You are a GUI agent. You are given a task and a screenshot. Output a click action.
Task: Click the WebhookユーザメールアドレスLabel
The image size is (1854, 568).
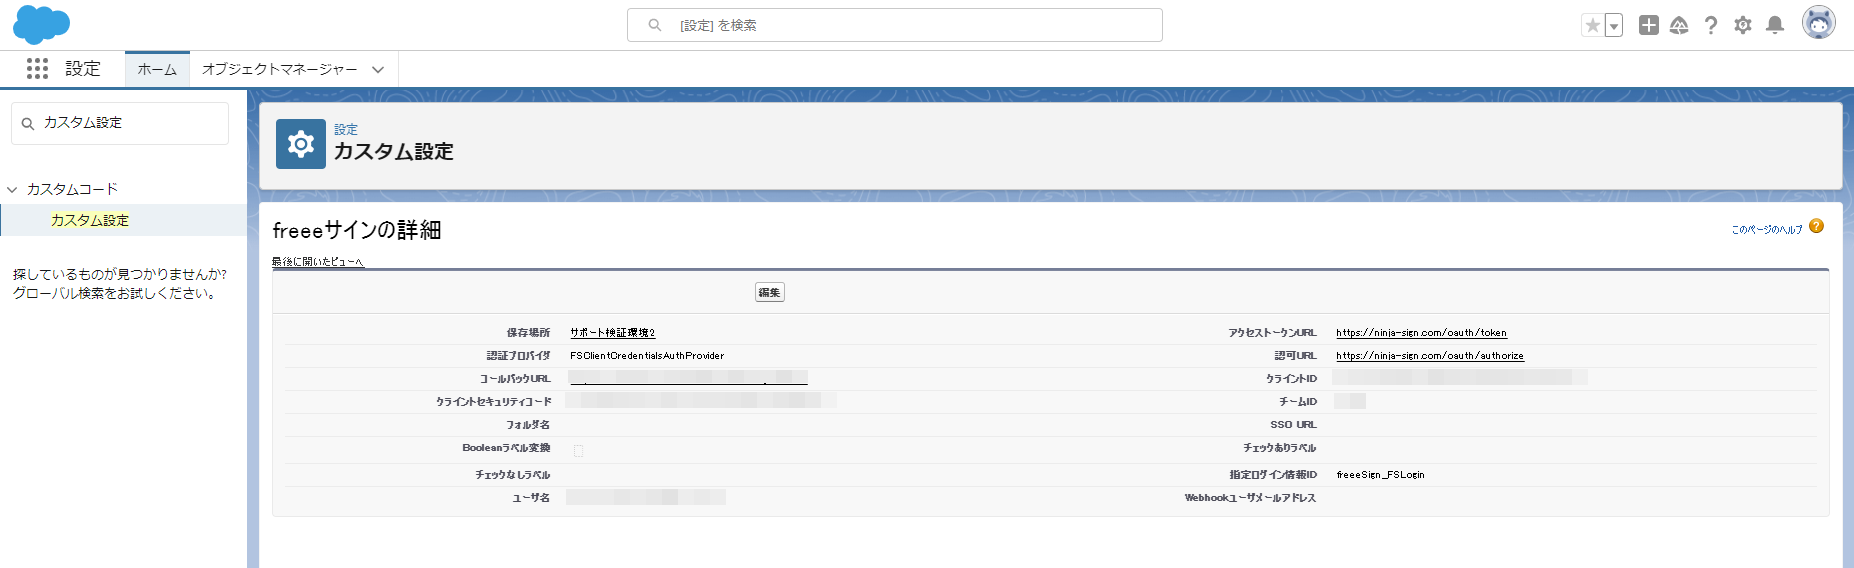click(1250, 498)
